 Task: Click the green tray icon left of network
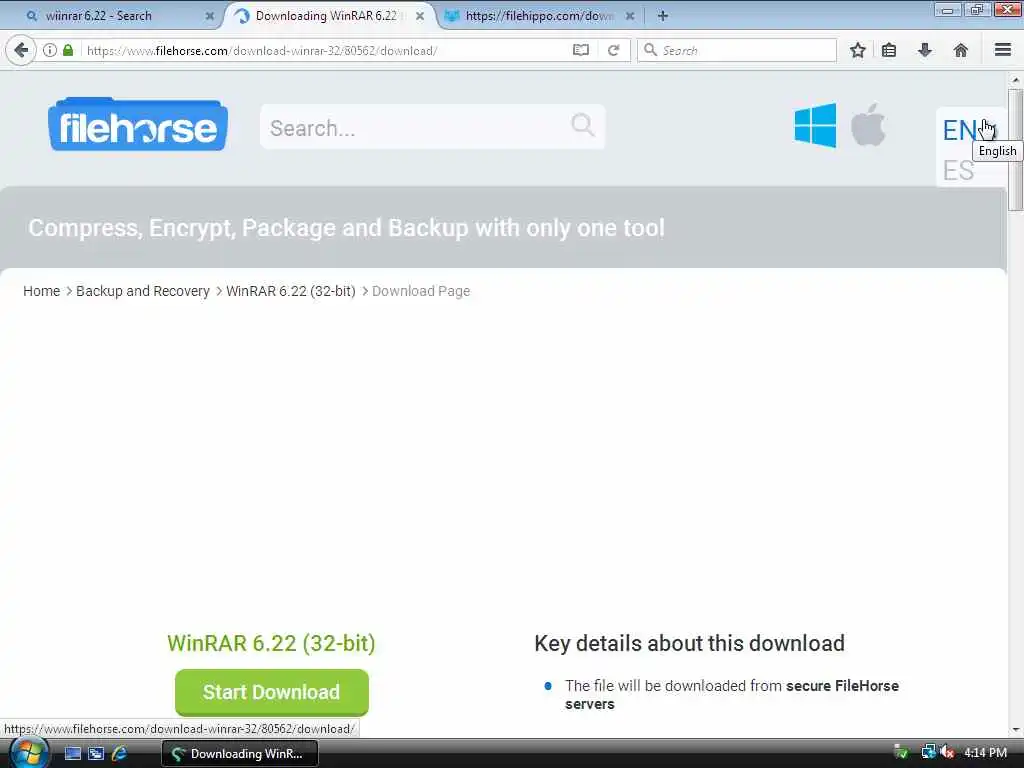coord(901,753)
